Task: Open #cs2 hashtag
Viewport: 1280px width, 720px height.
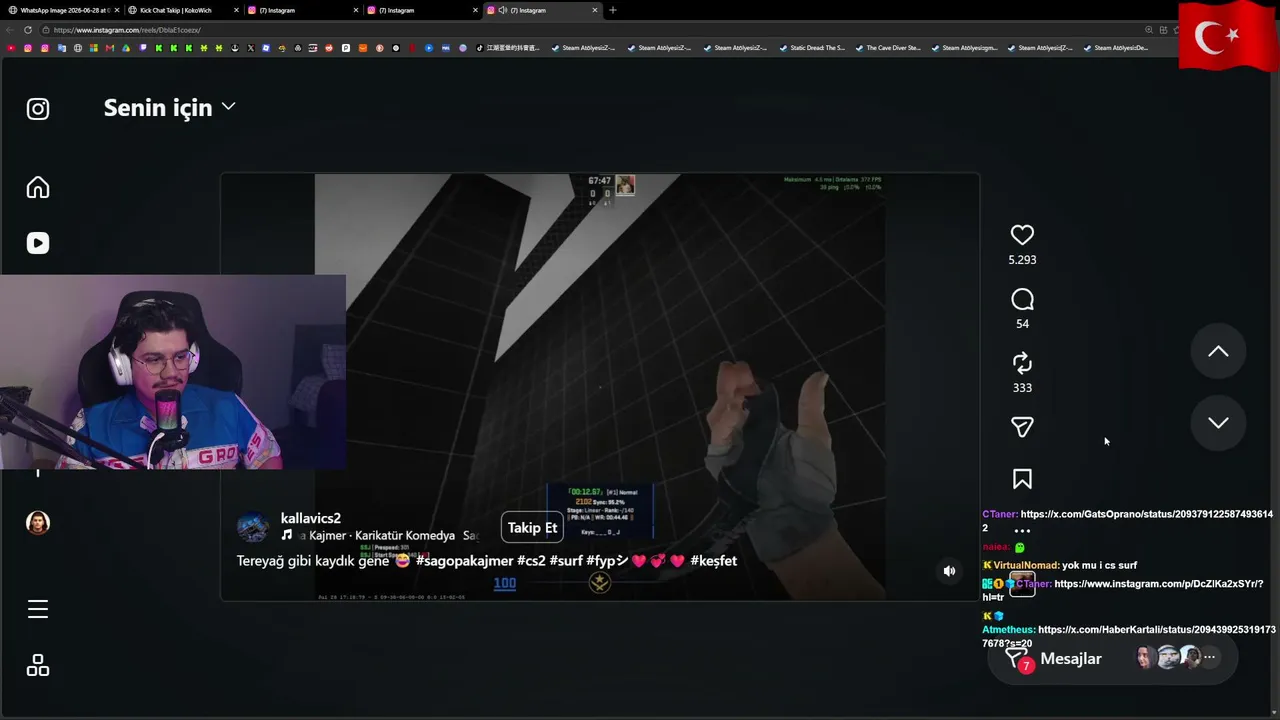Action: [531, 561]
